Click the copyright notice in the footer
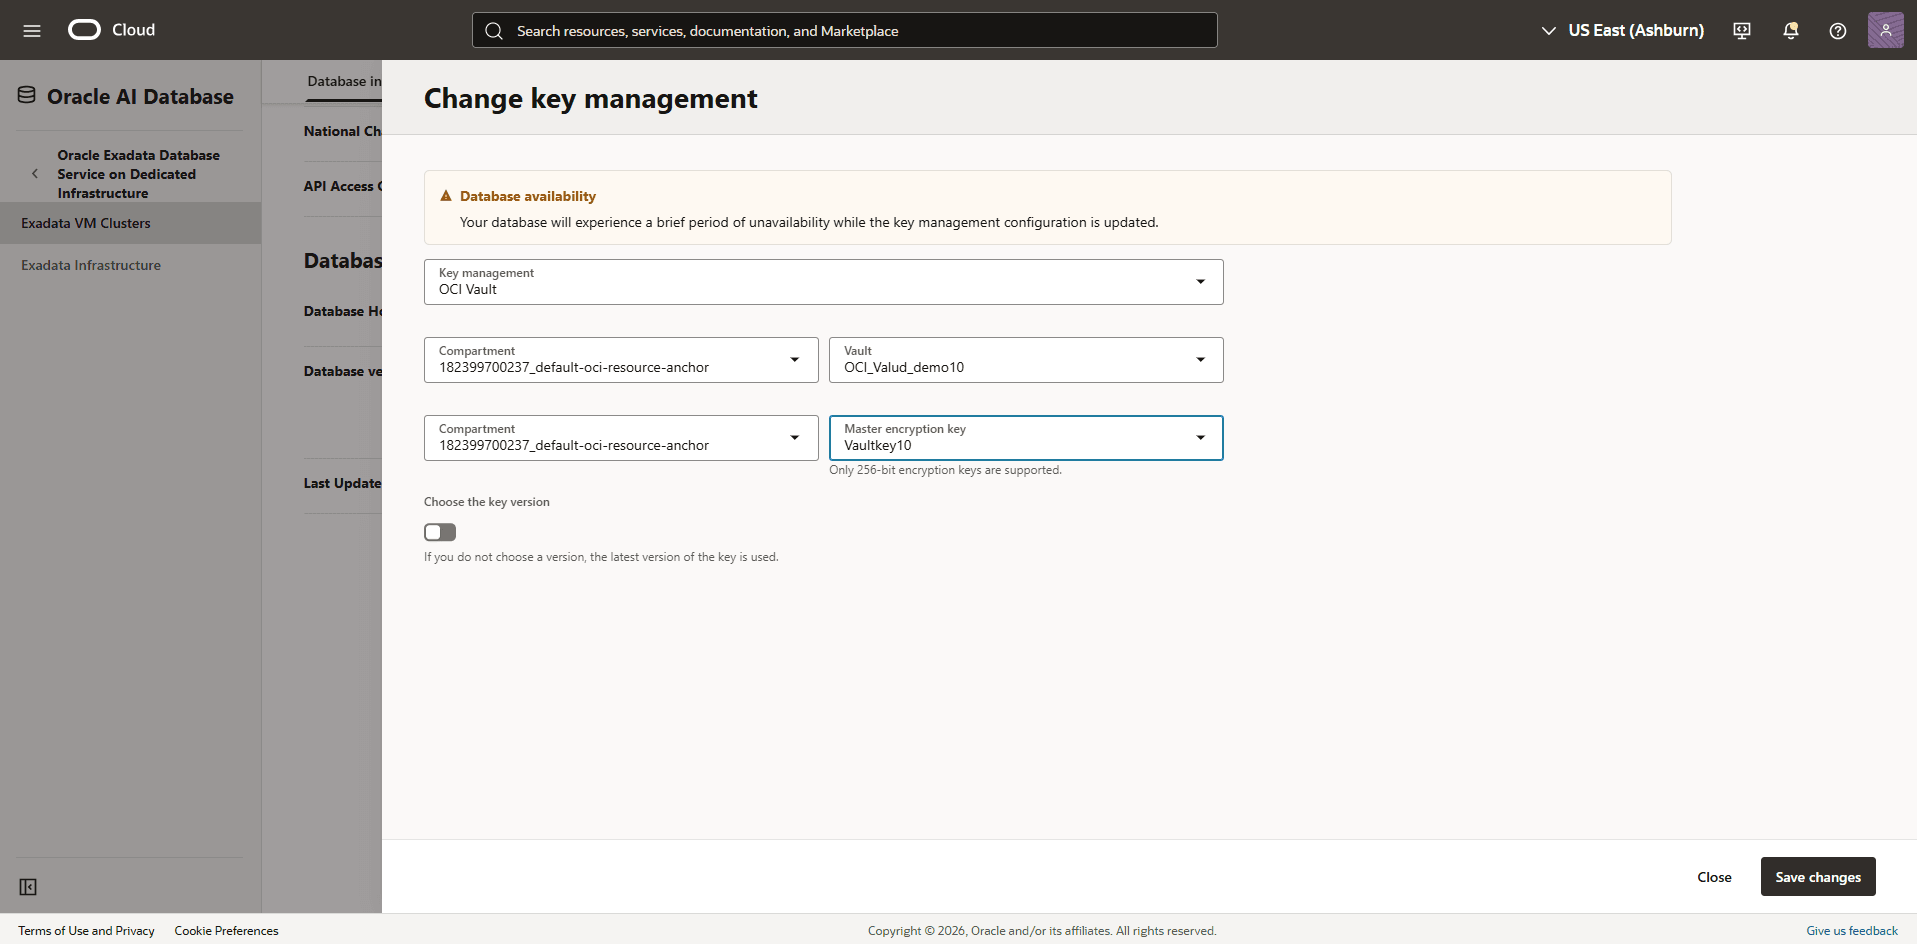1917x944 pixels. [x=1042, y=931]
